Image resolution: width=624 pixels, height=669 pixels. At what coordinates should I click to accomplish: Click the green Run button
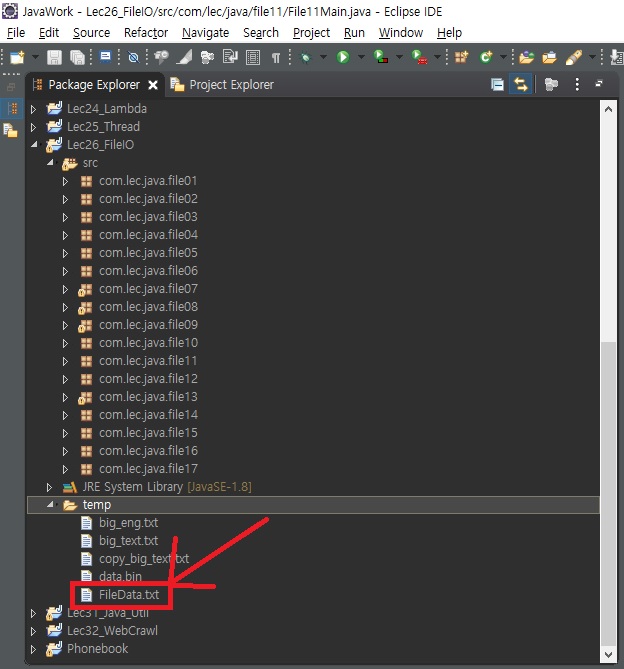pos(343,57)
